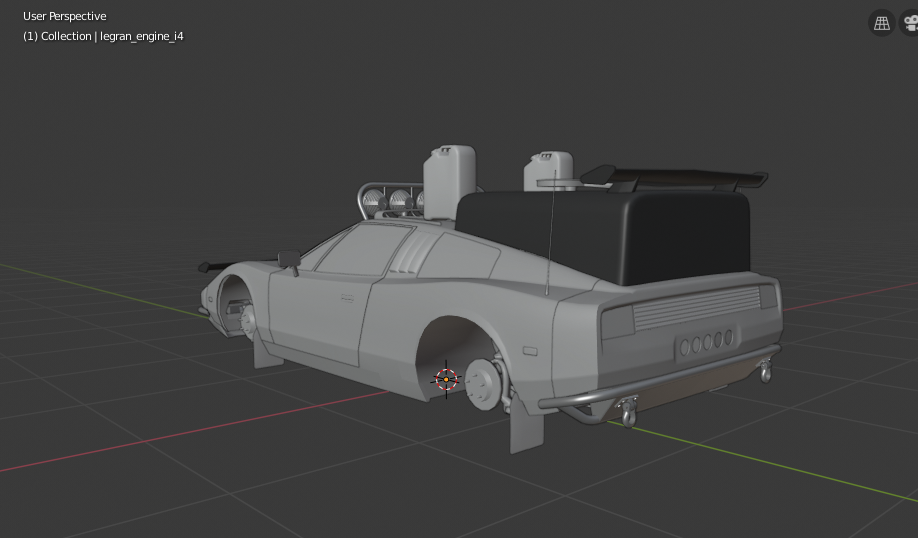The height and width of the screenshot is (538, 918).
Task: Select the thin radio antenna
Action: tap(551, 232)
